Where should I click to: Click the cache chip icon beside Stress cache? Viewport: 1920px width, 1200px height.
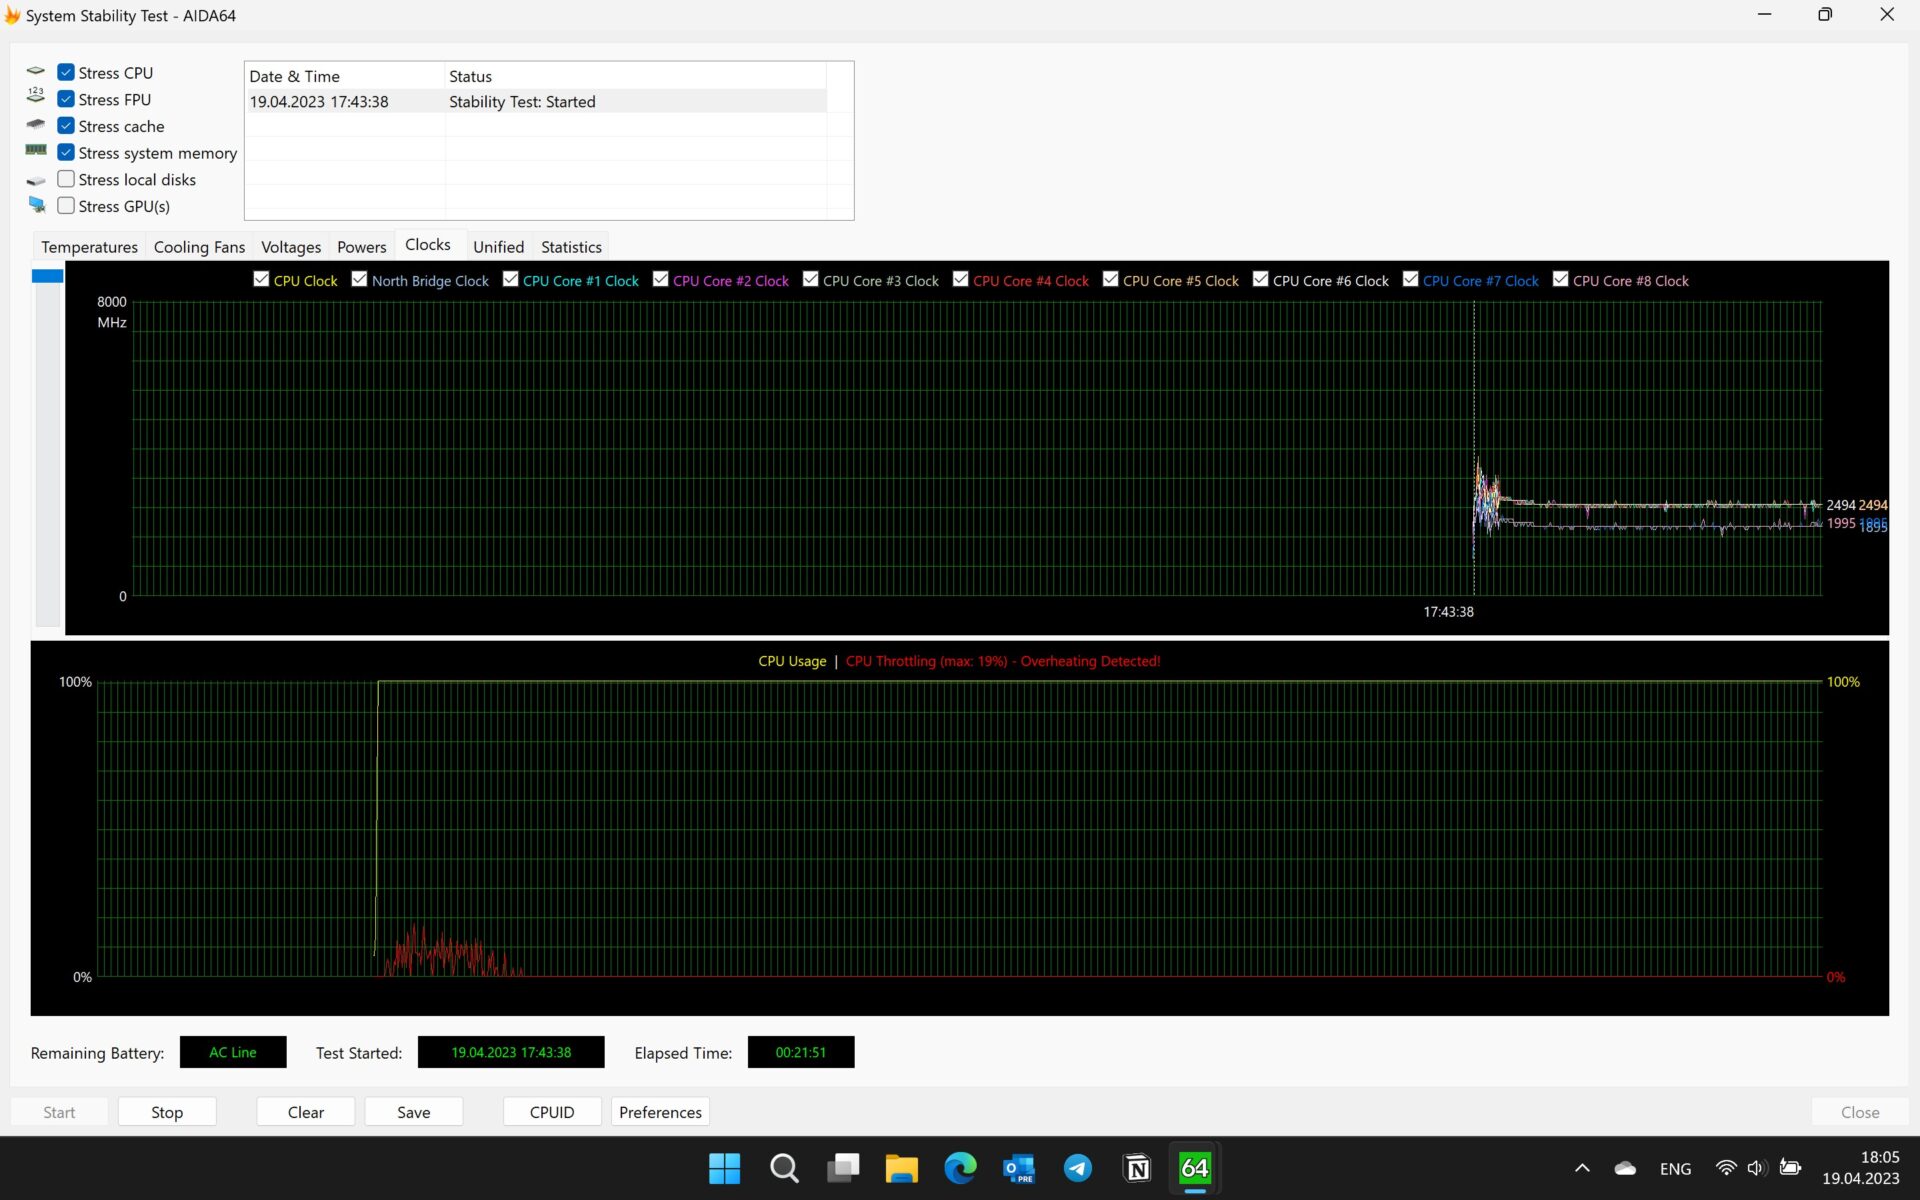(x=36, y=125)
